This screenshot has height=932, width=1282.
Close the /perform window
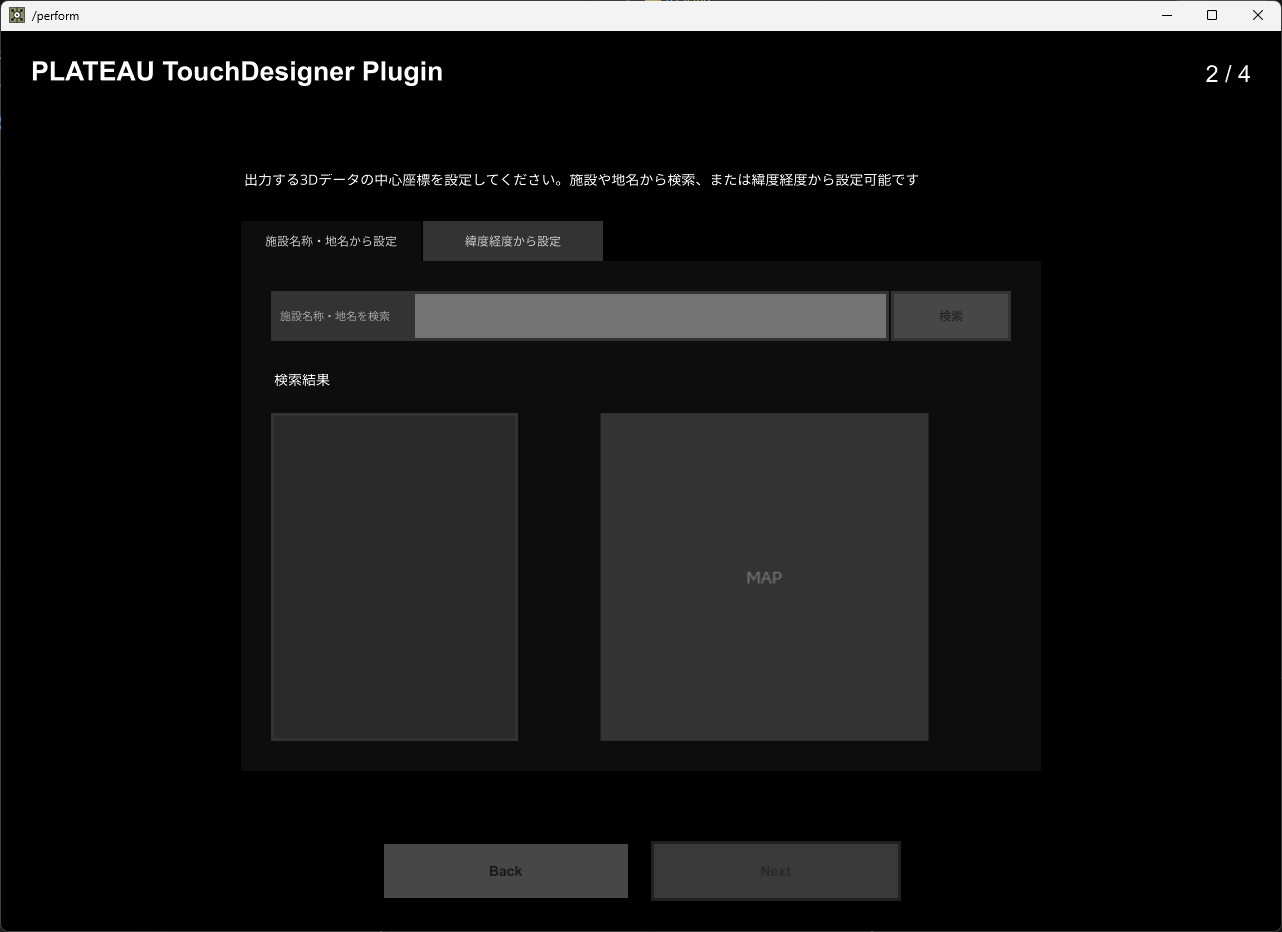point(1257,15)
